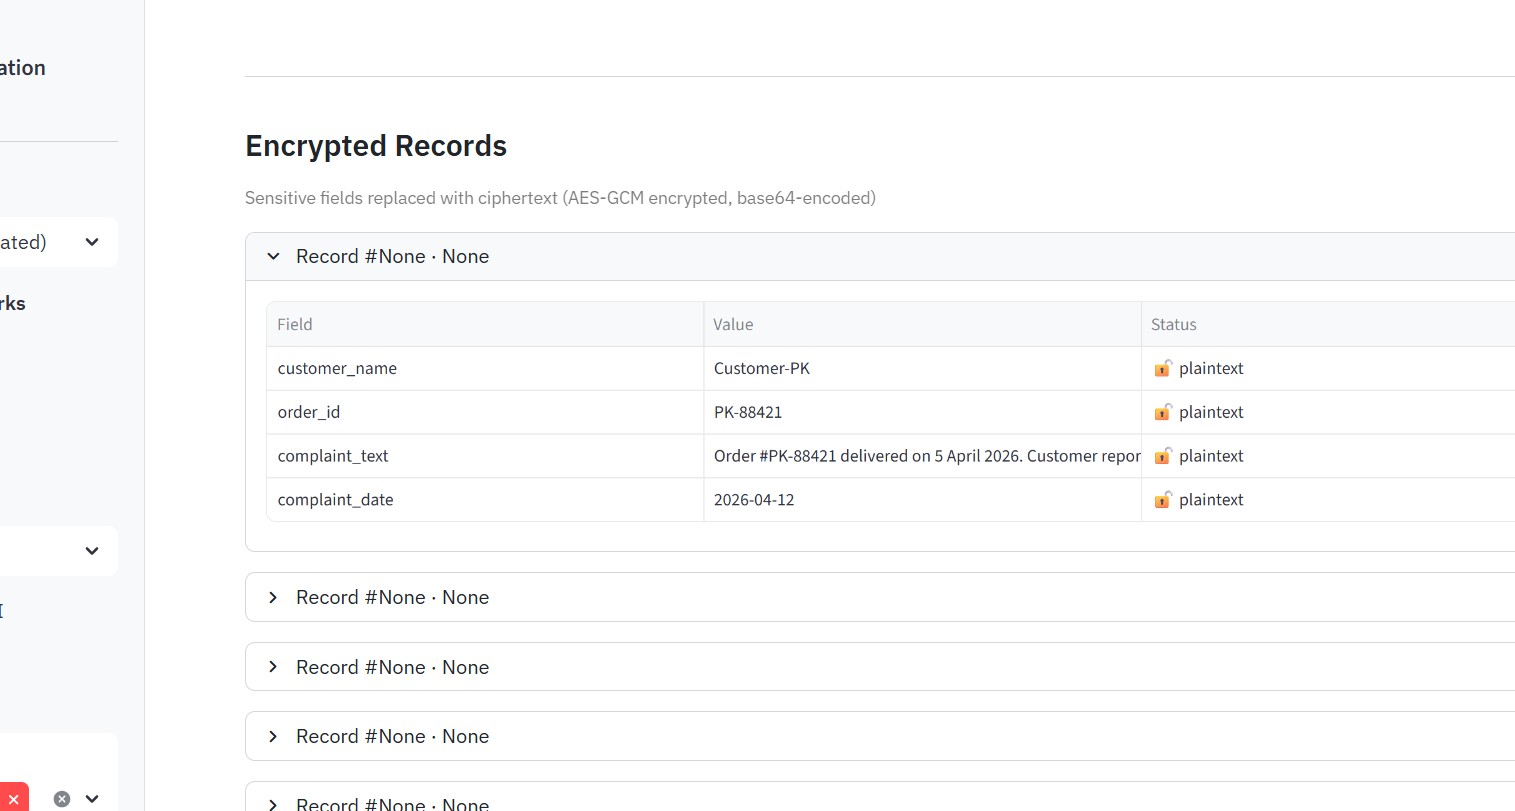Select the complaint_date field cell
Viewport: 1515px width, 811px height.
point(485,500)
